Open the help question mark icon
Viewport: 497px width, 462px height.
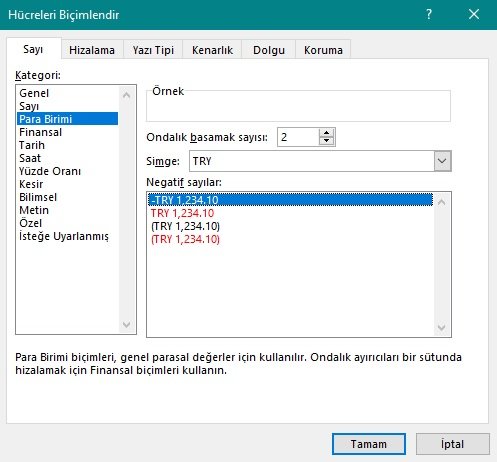click(429, 14)
